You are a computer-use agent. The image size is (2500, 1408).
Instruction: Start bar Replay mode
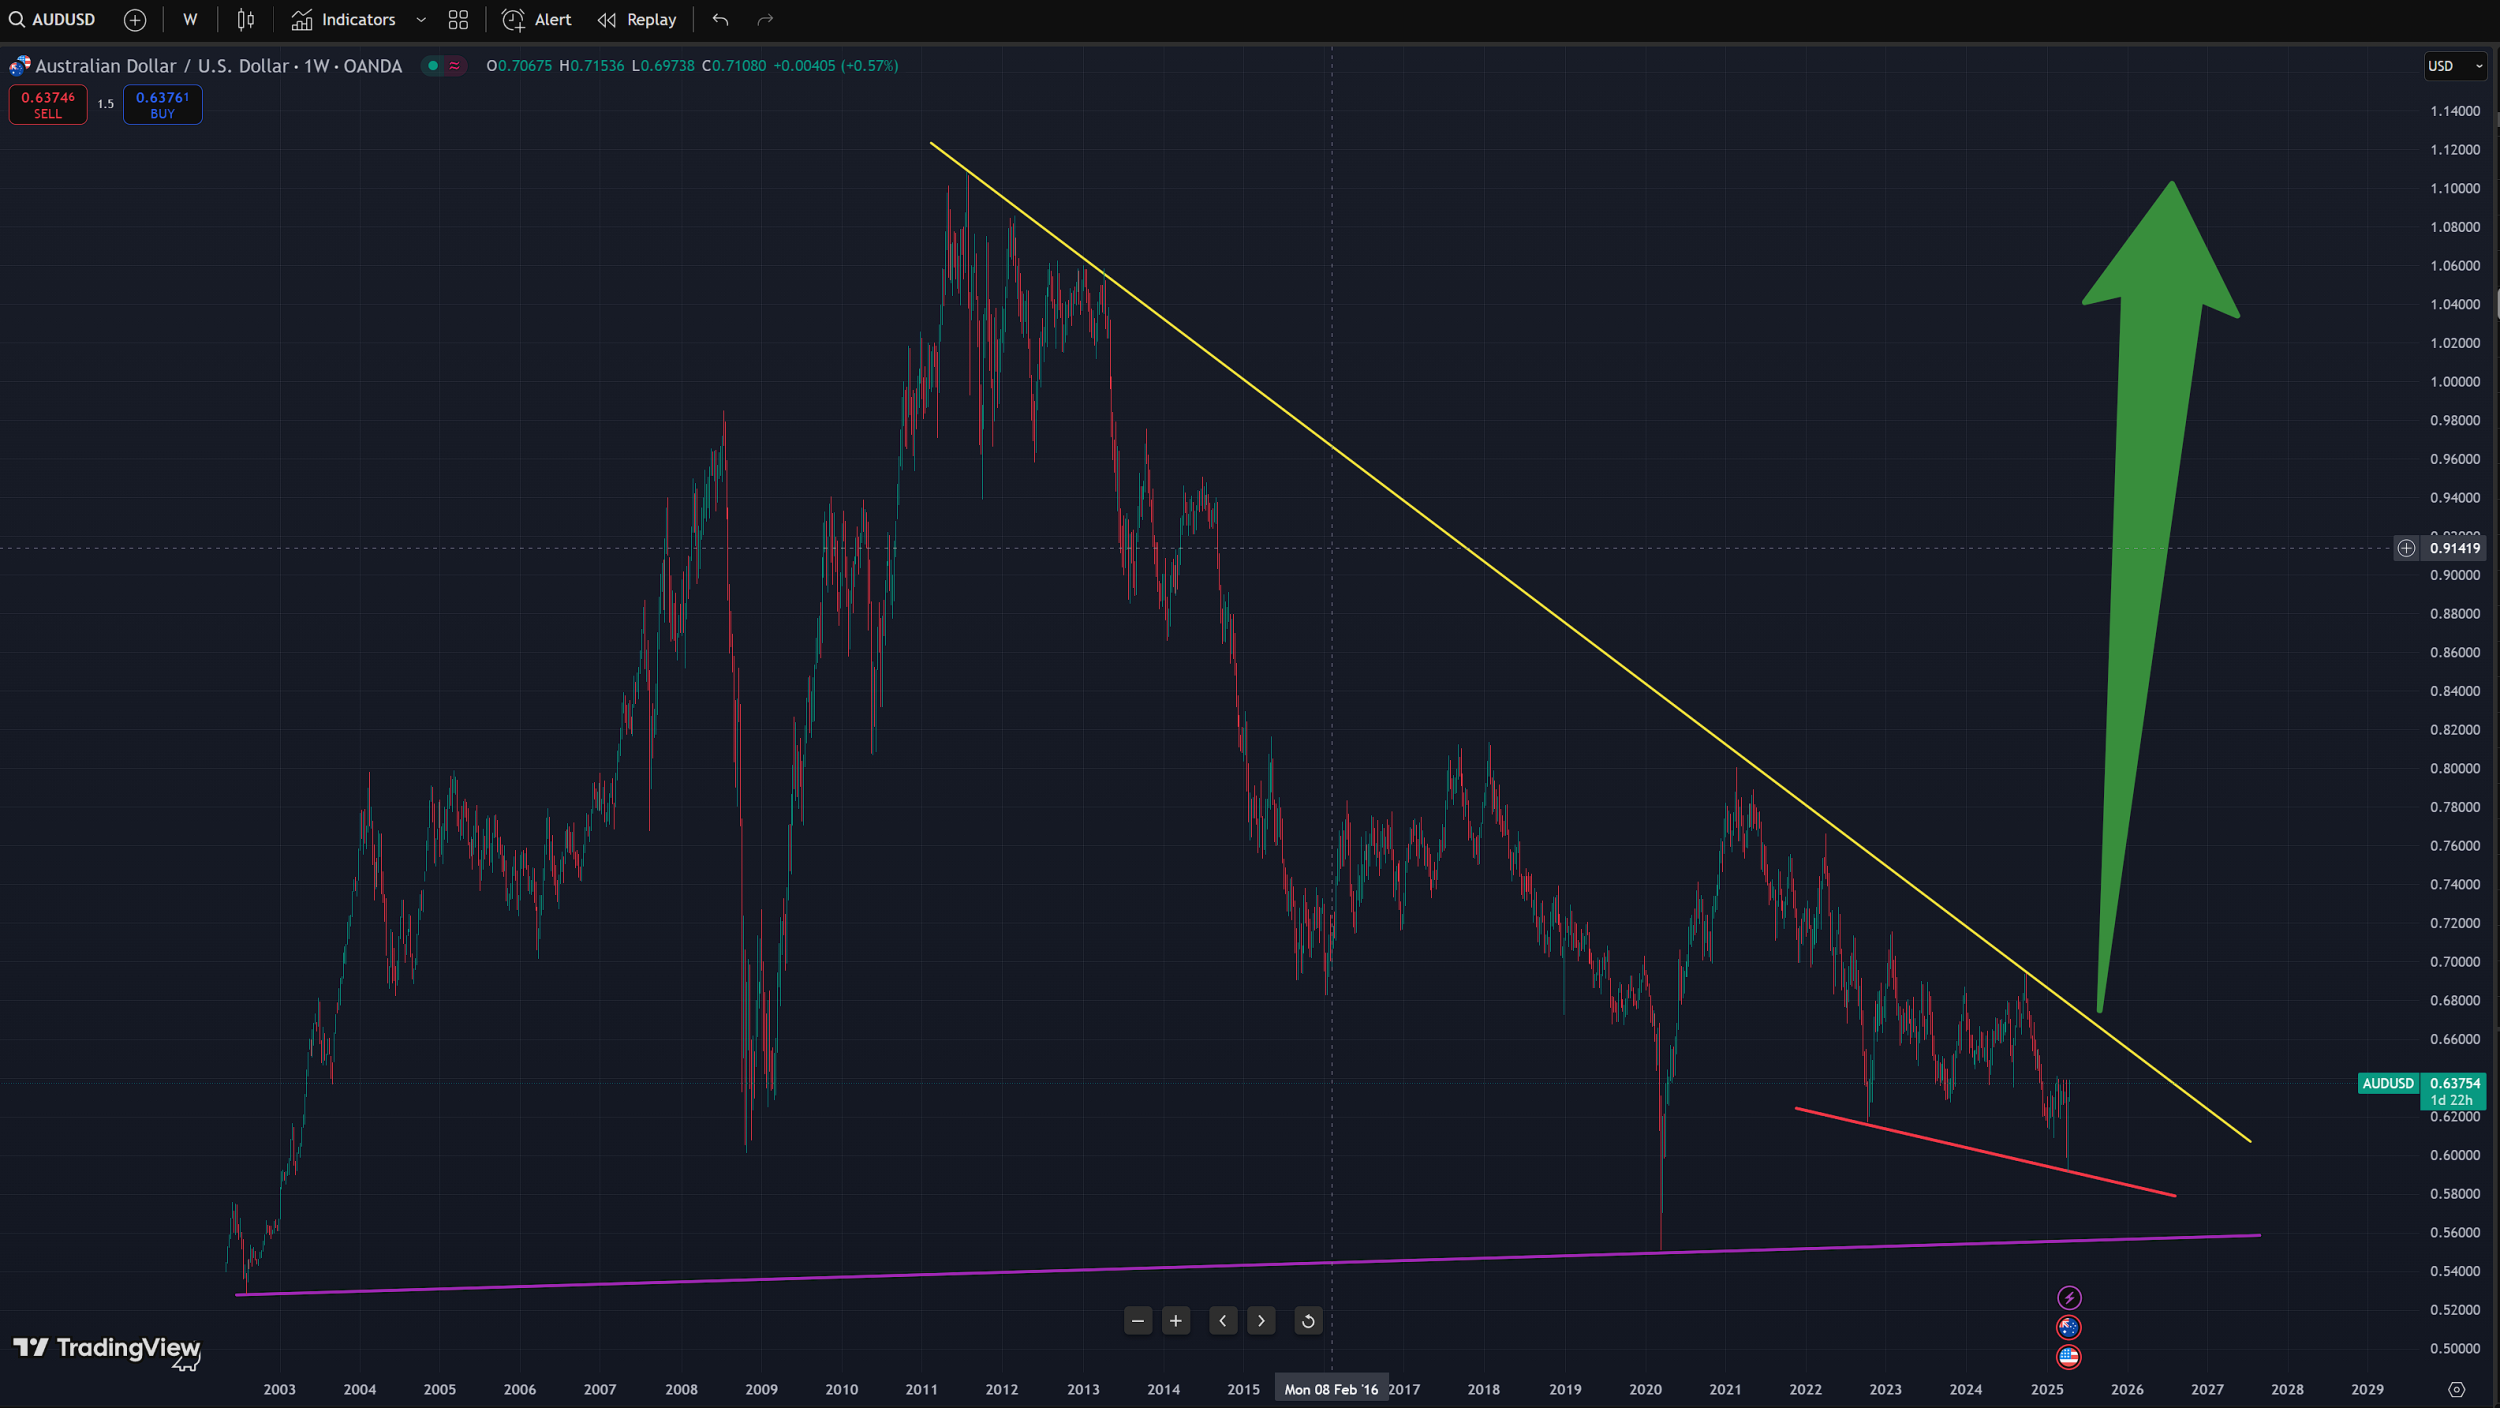click(x=637, y=20)
